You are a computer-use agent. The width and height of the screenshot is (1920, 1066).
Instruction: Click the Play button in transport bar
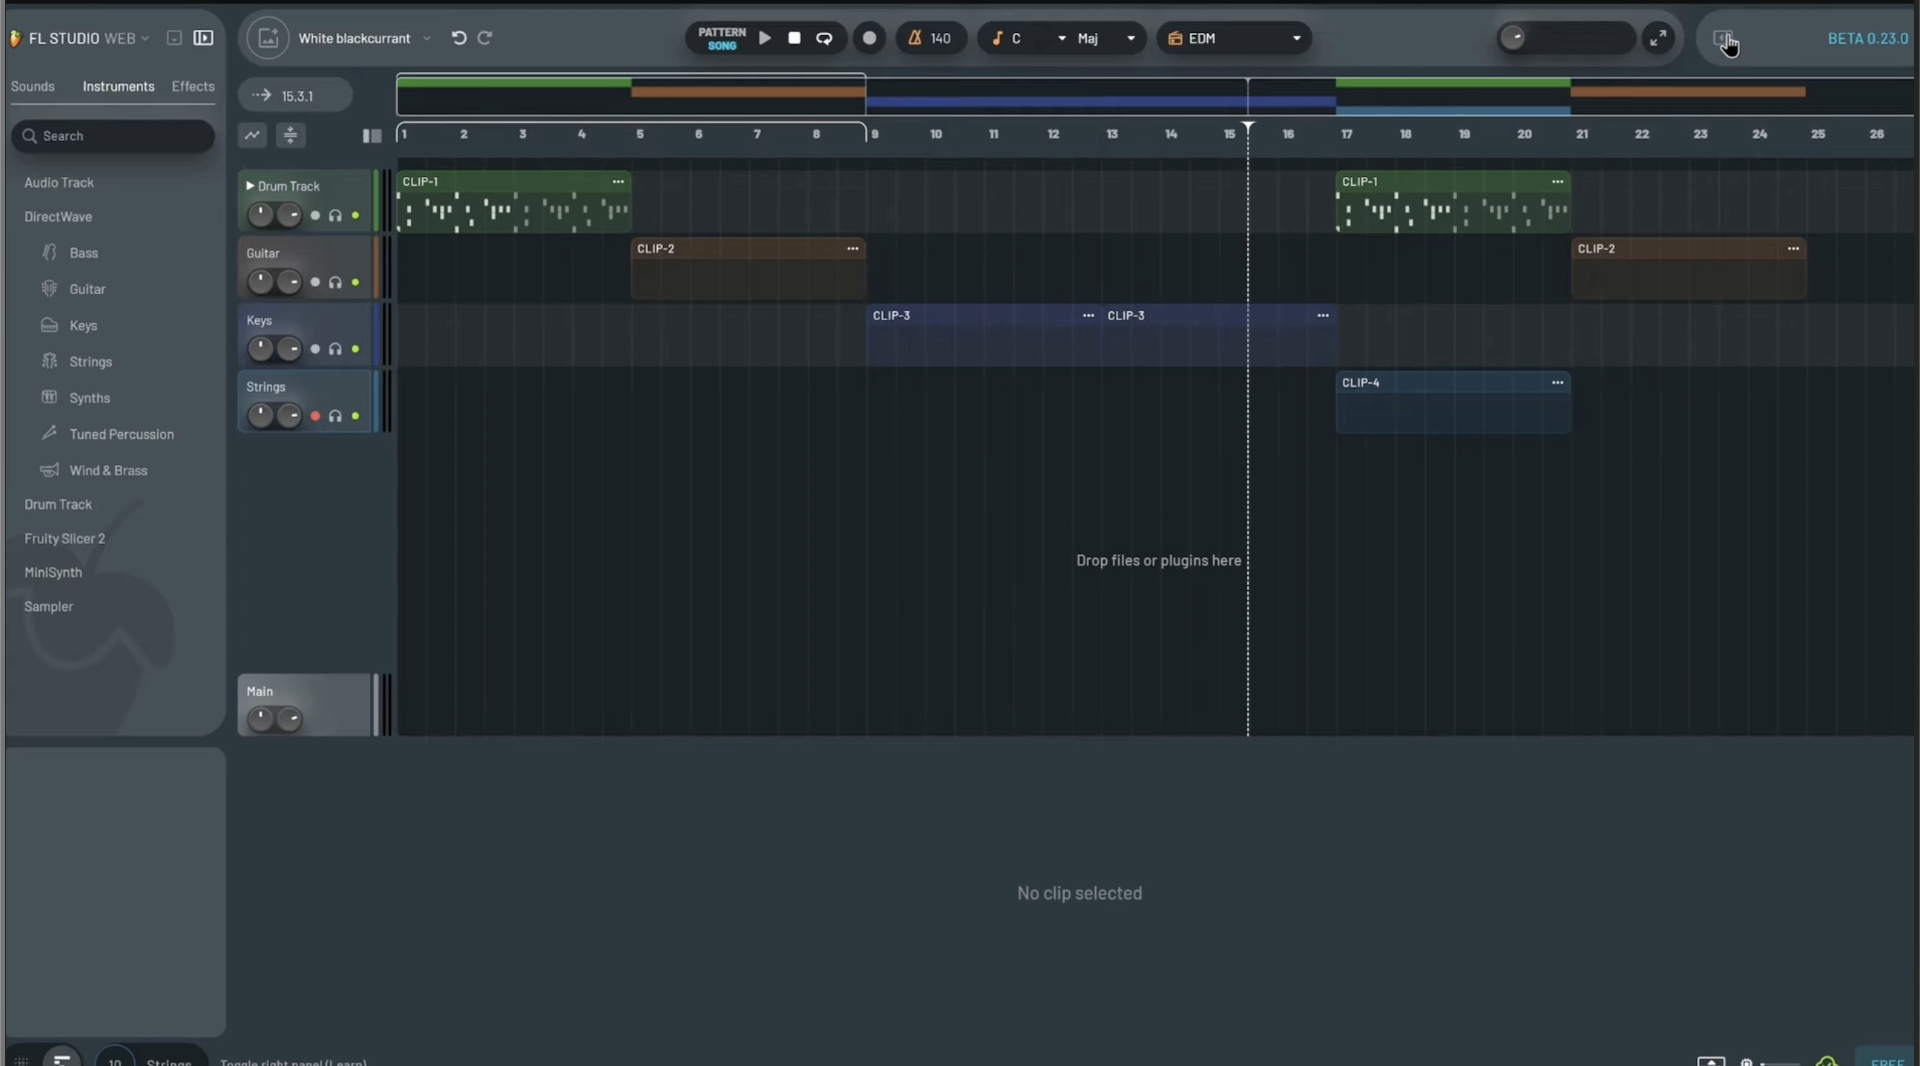point(765,38)
